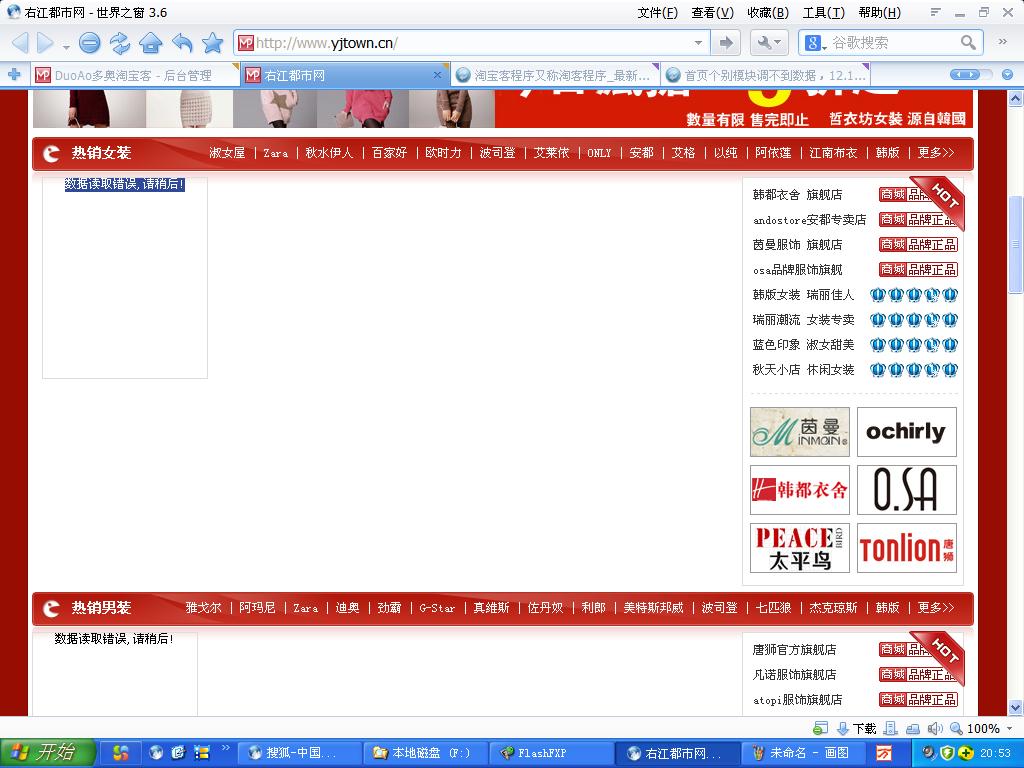Go to the home page icon
The width and height of the screenshot is (1024, 768).
click(x=151, y=43)
